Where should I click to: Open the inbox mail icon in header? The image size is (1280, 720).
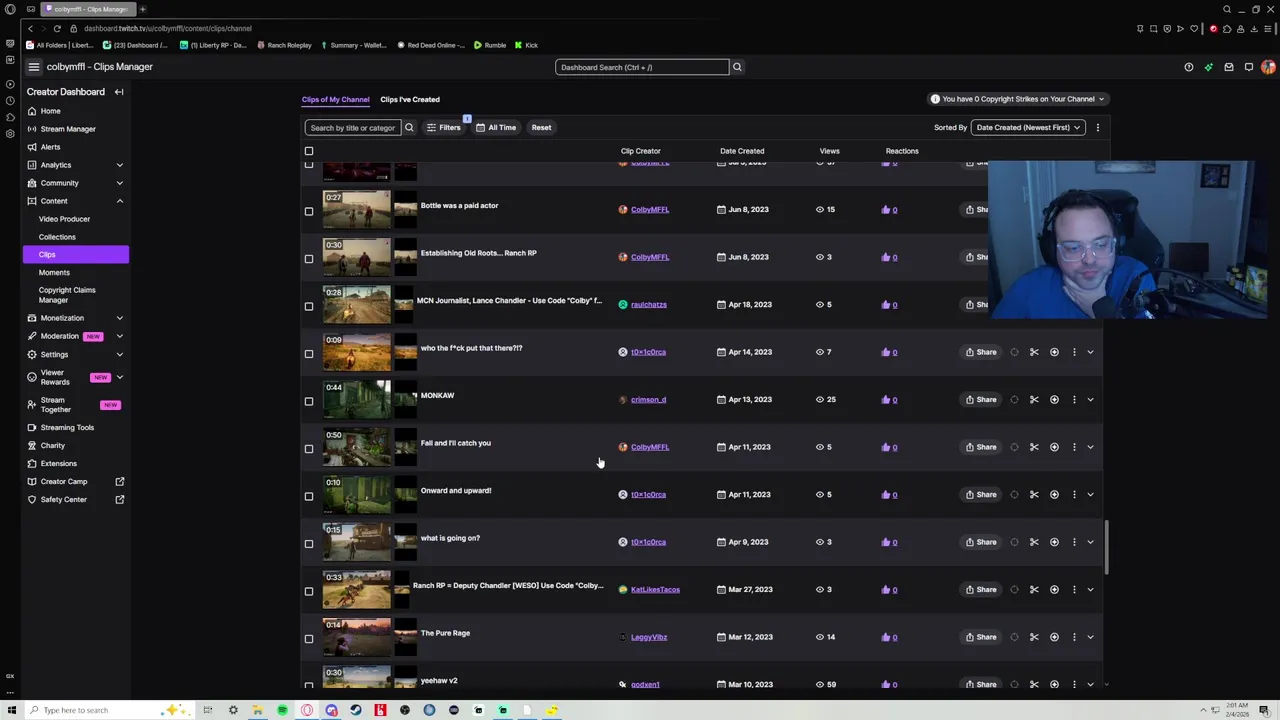(1229, 67)
